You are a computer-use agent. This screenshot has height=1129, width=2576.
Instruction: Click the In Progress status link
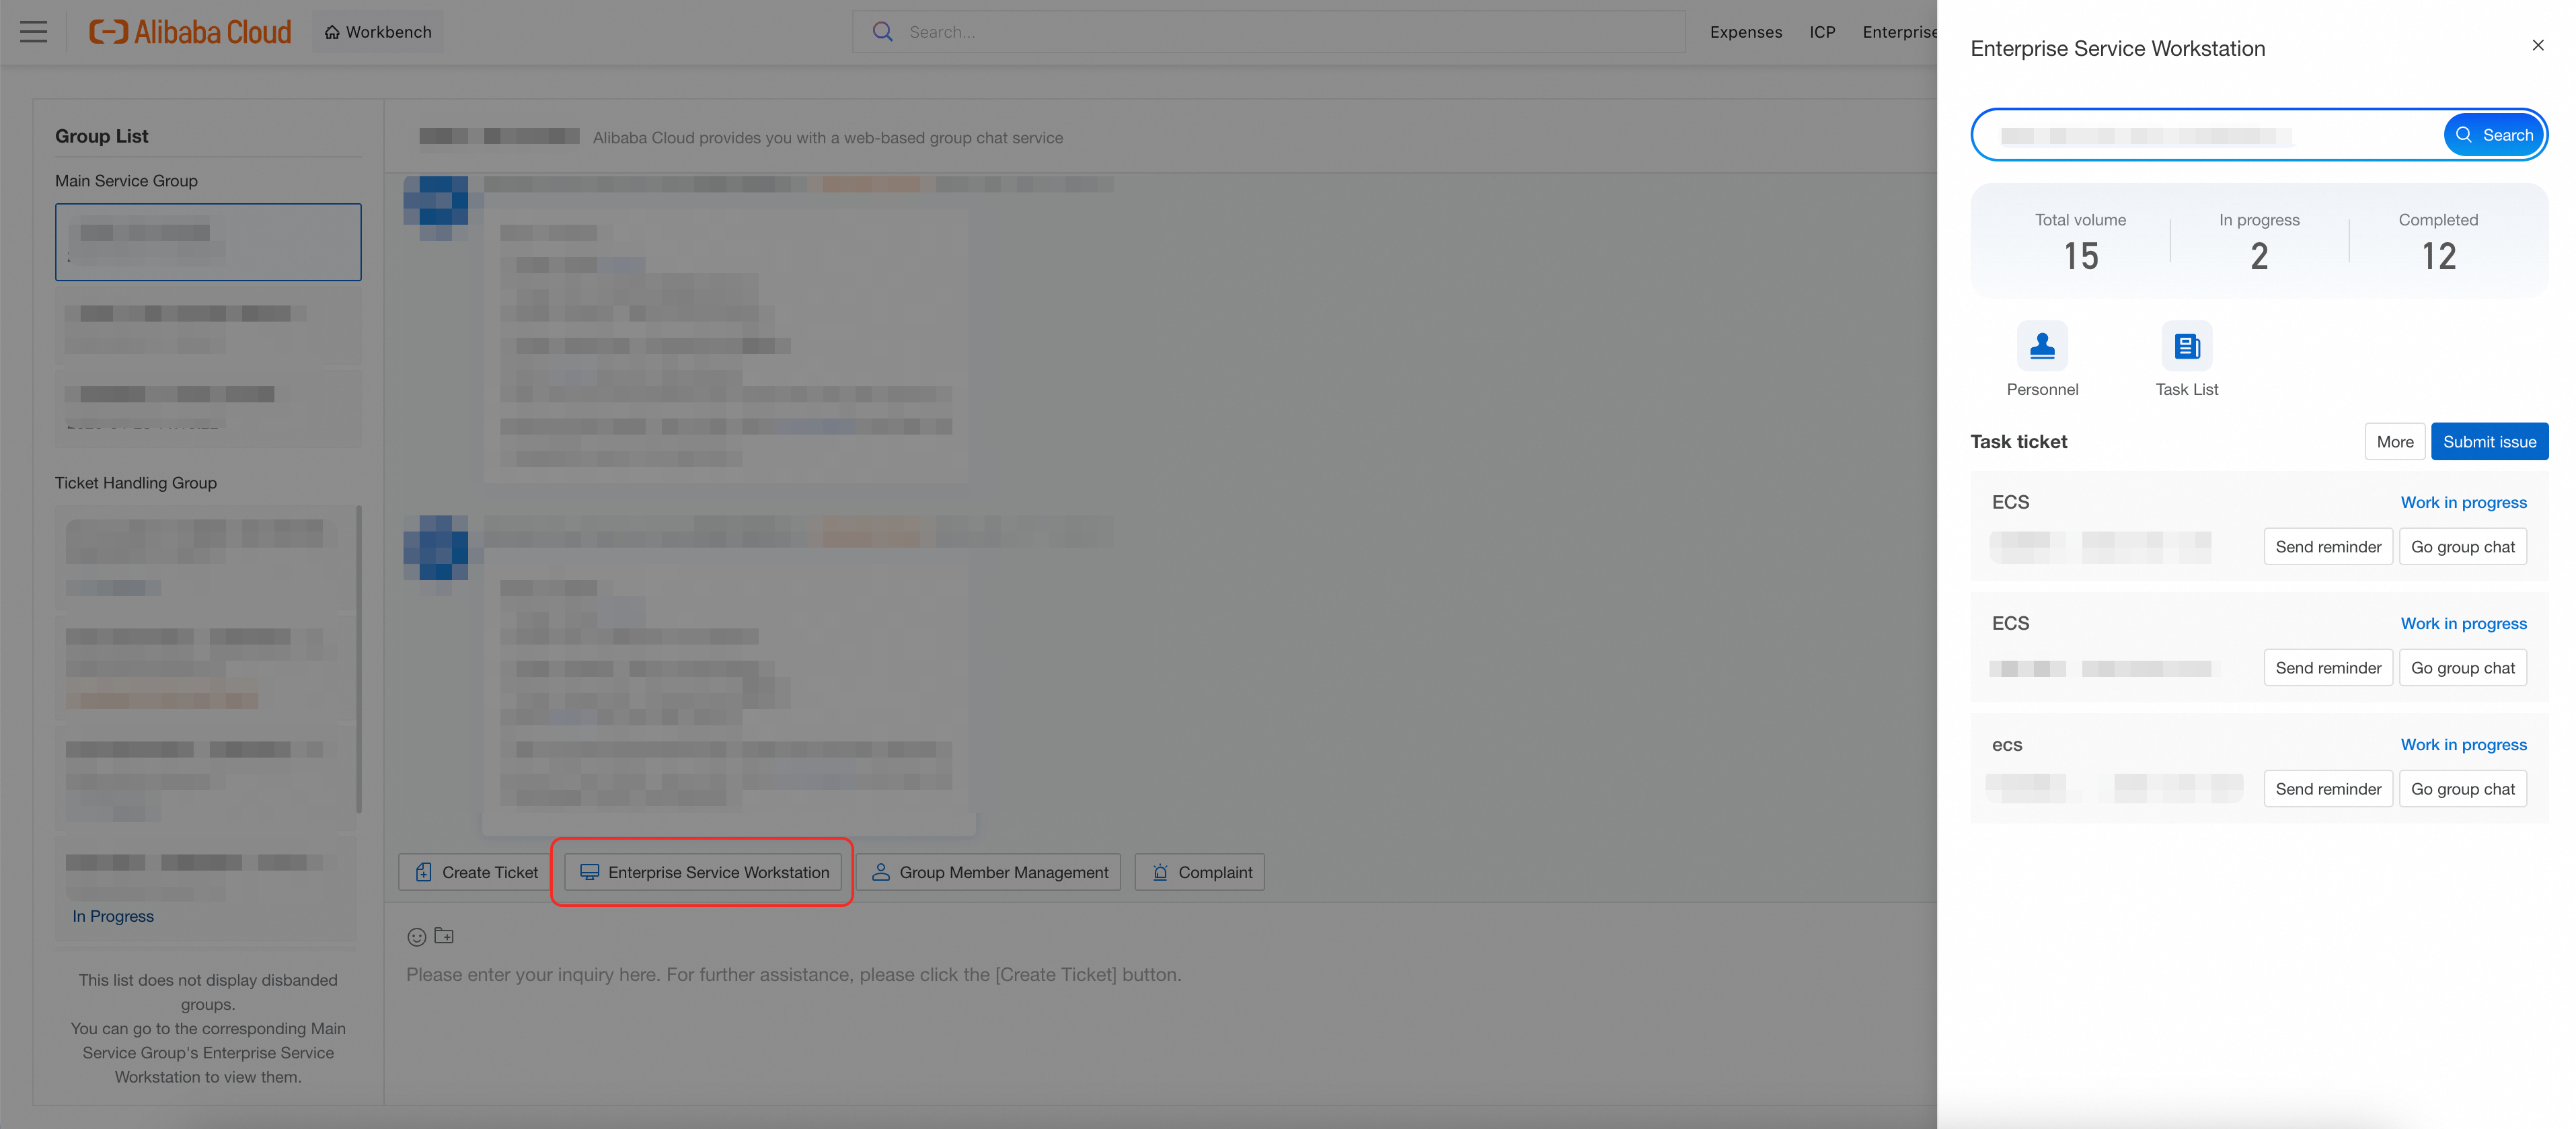pos(113,916)
